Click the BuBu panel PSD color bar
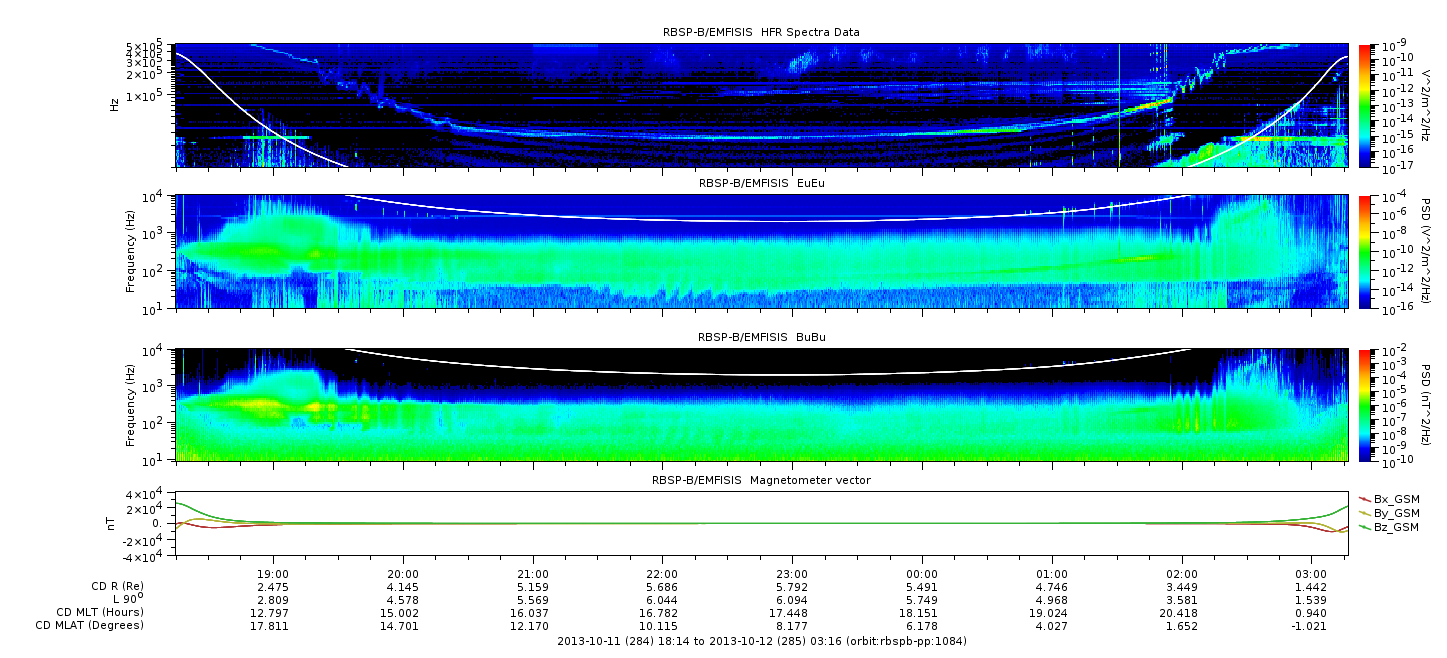Screen dimensions: 1447x658 pos(1366,405)
